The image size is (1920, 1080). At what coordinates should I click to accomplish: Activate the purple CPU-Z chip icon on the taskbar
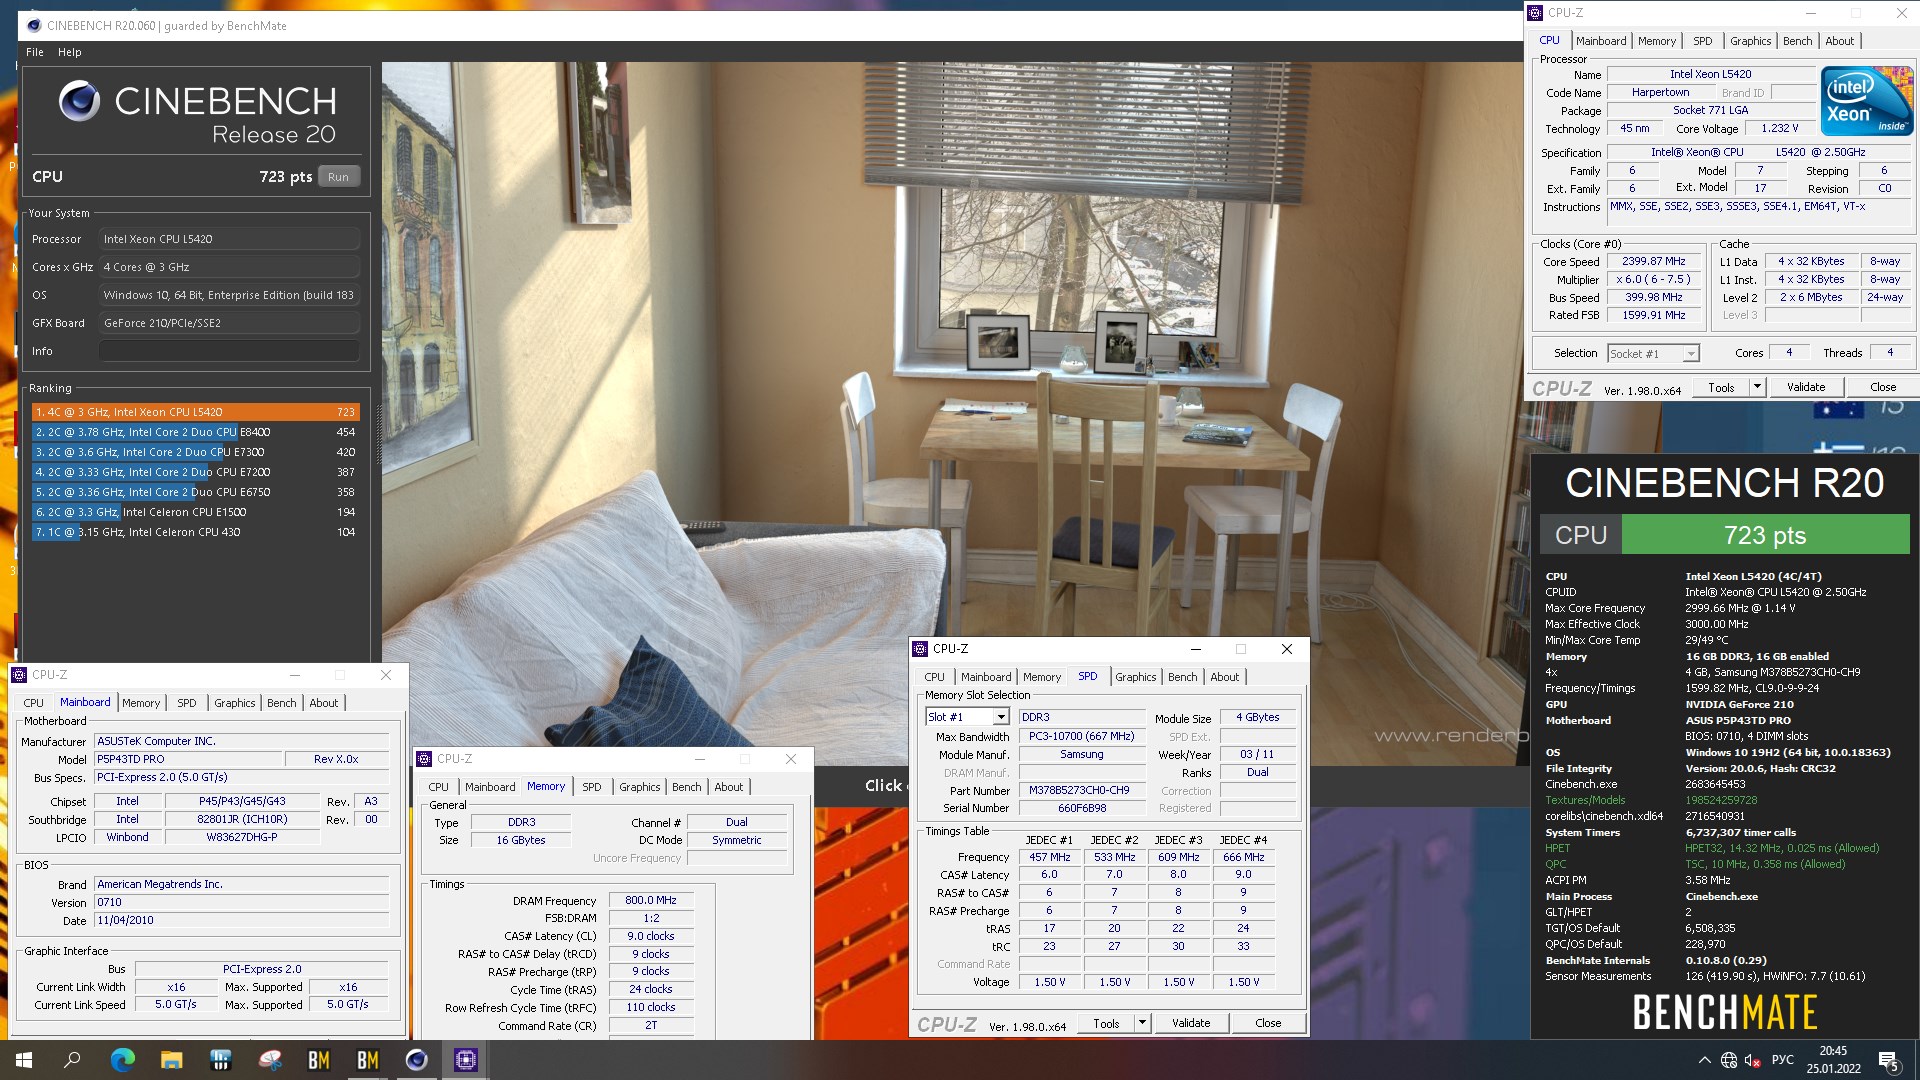point(466,1060)
